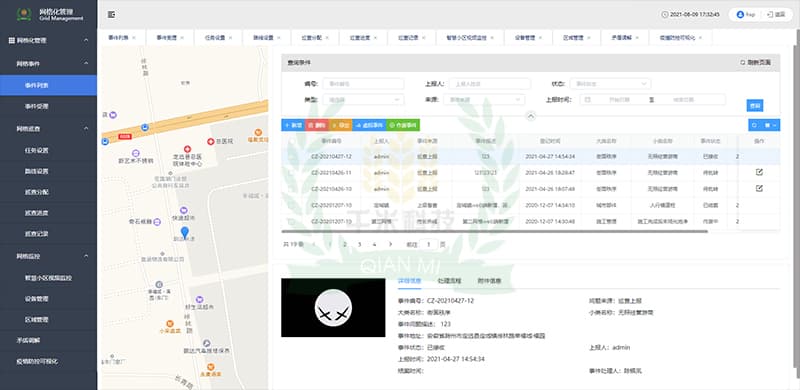Click the logout icon in the header
Viewport: 800px width, 390px height.
(x=770, y=14)
